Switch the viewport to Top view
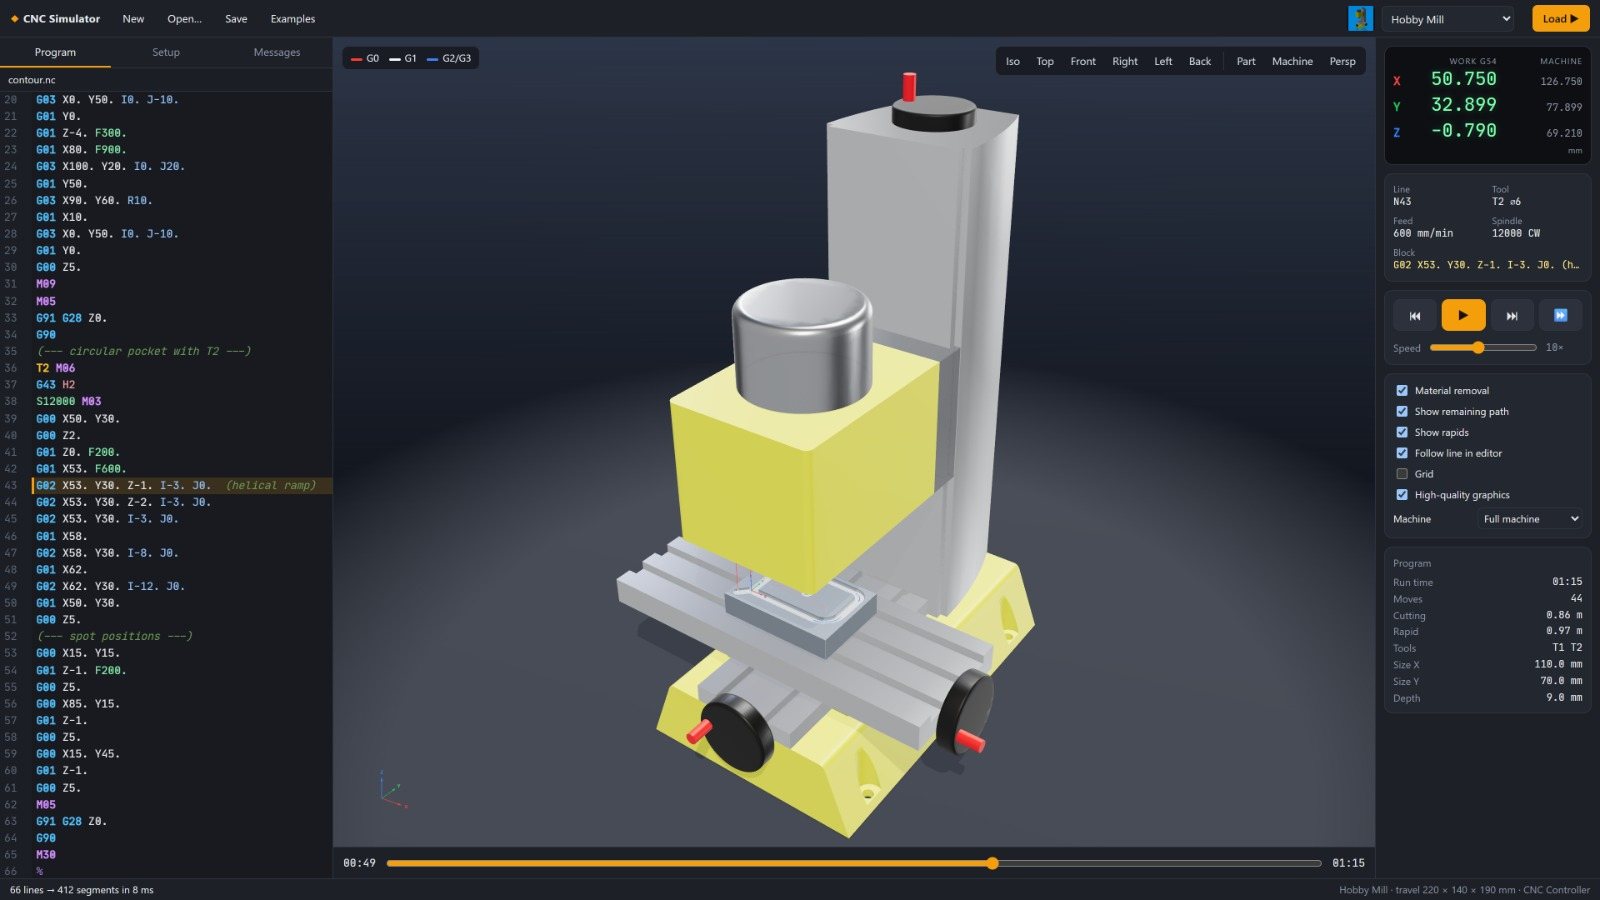This screenshot has width=1600, height=900. point(1045,61)
